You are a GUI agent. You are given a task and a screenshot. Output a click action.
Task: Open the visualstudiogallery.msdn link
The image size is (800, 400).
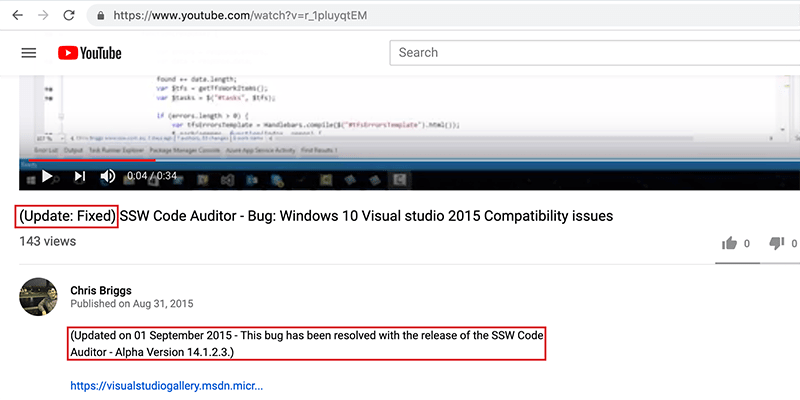(x=166, y=386)
